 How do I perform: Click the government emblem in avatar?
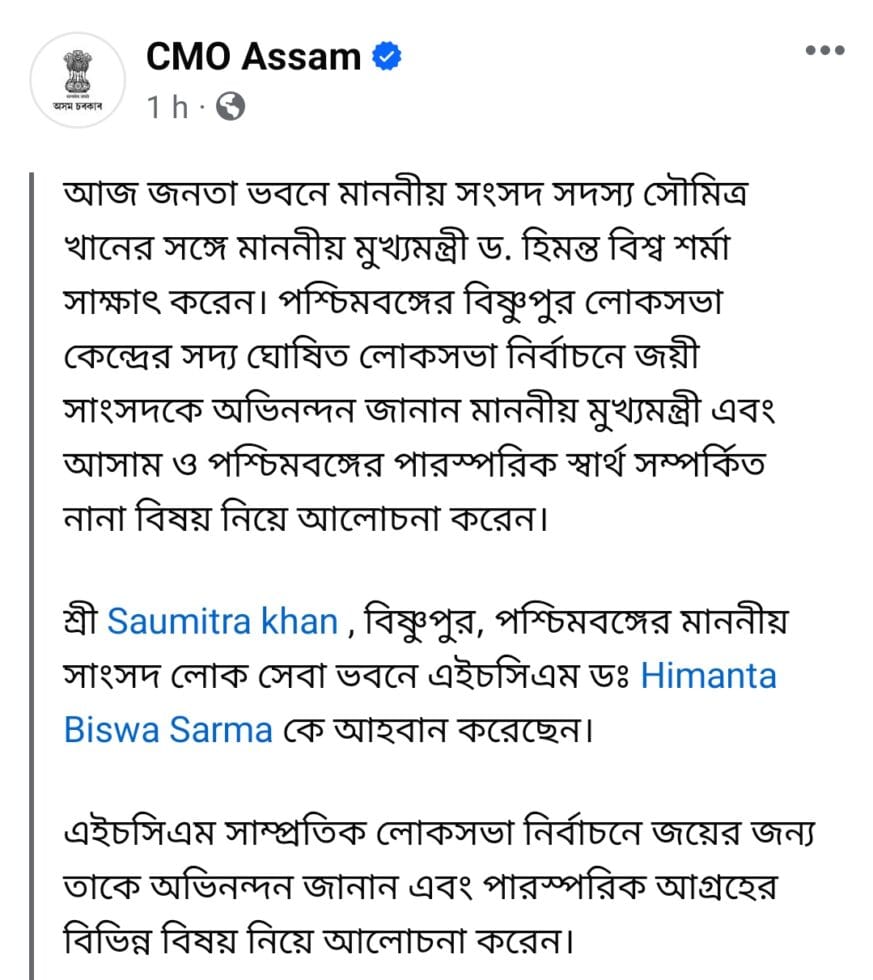coord(78,72)
